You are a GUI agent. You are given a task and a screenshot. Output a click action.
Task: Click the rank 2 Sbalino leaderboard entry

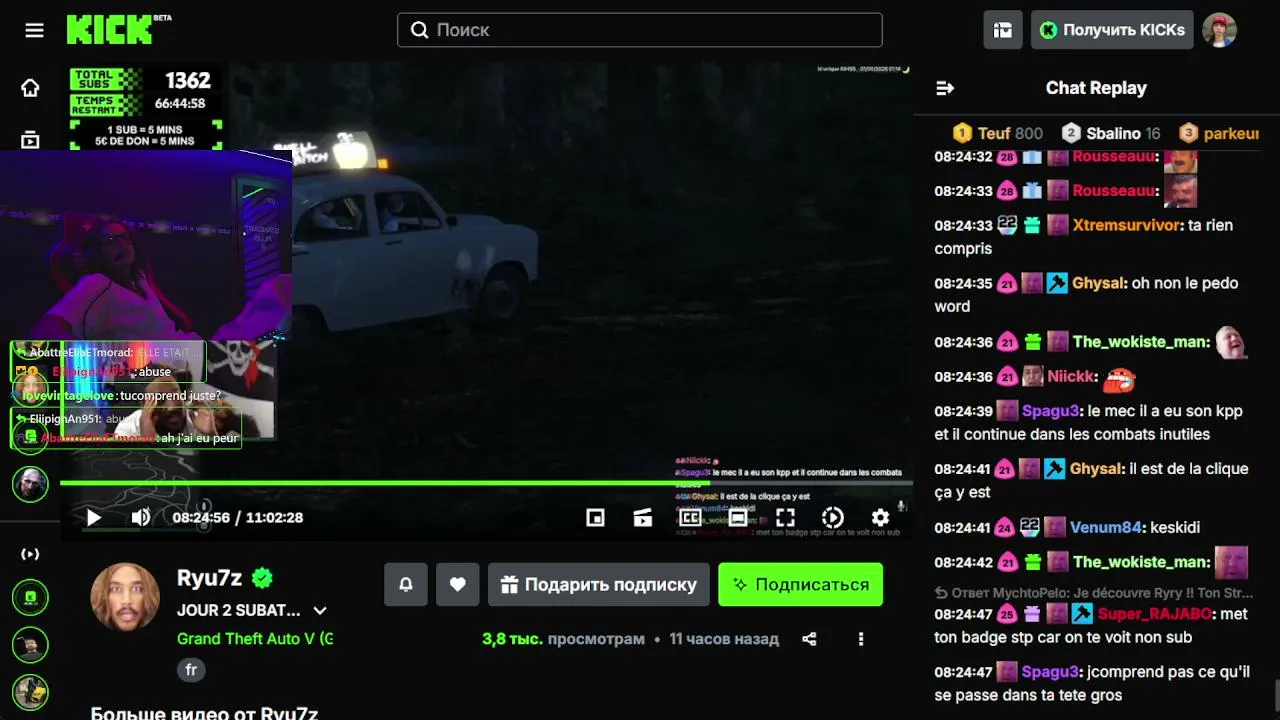click(x=1110, y=133)
